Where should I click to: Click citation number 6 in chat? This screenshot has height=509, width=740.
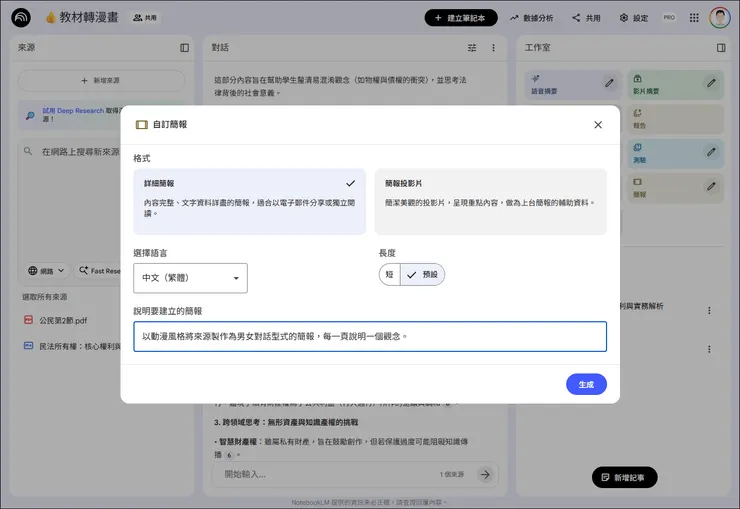coord(229,455)
